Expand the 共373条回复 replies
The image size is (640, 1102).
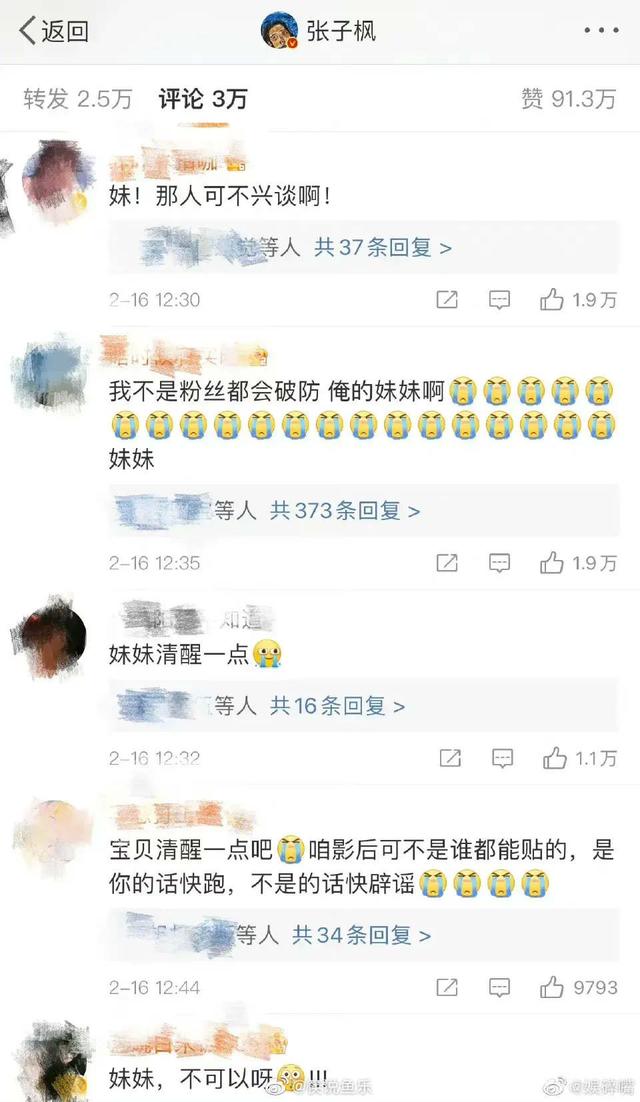point(344,510)
